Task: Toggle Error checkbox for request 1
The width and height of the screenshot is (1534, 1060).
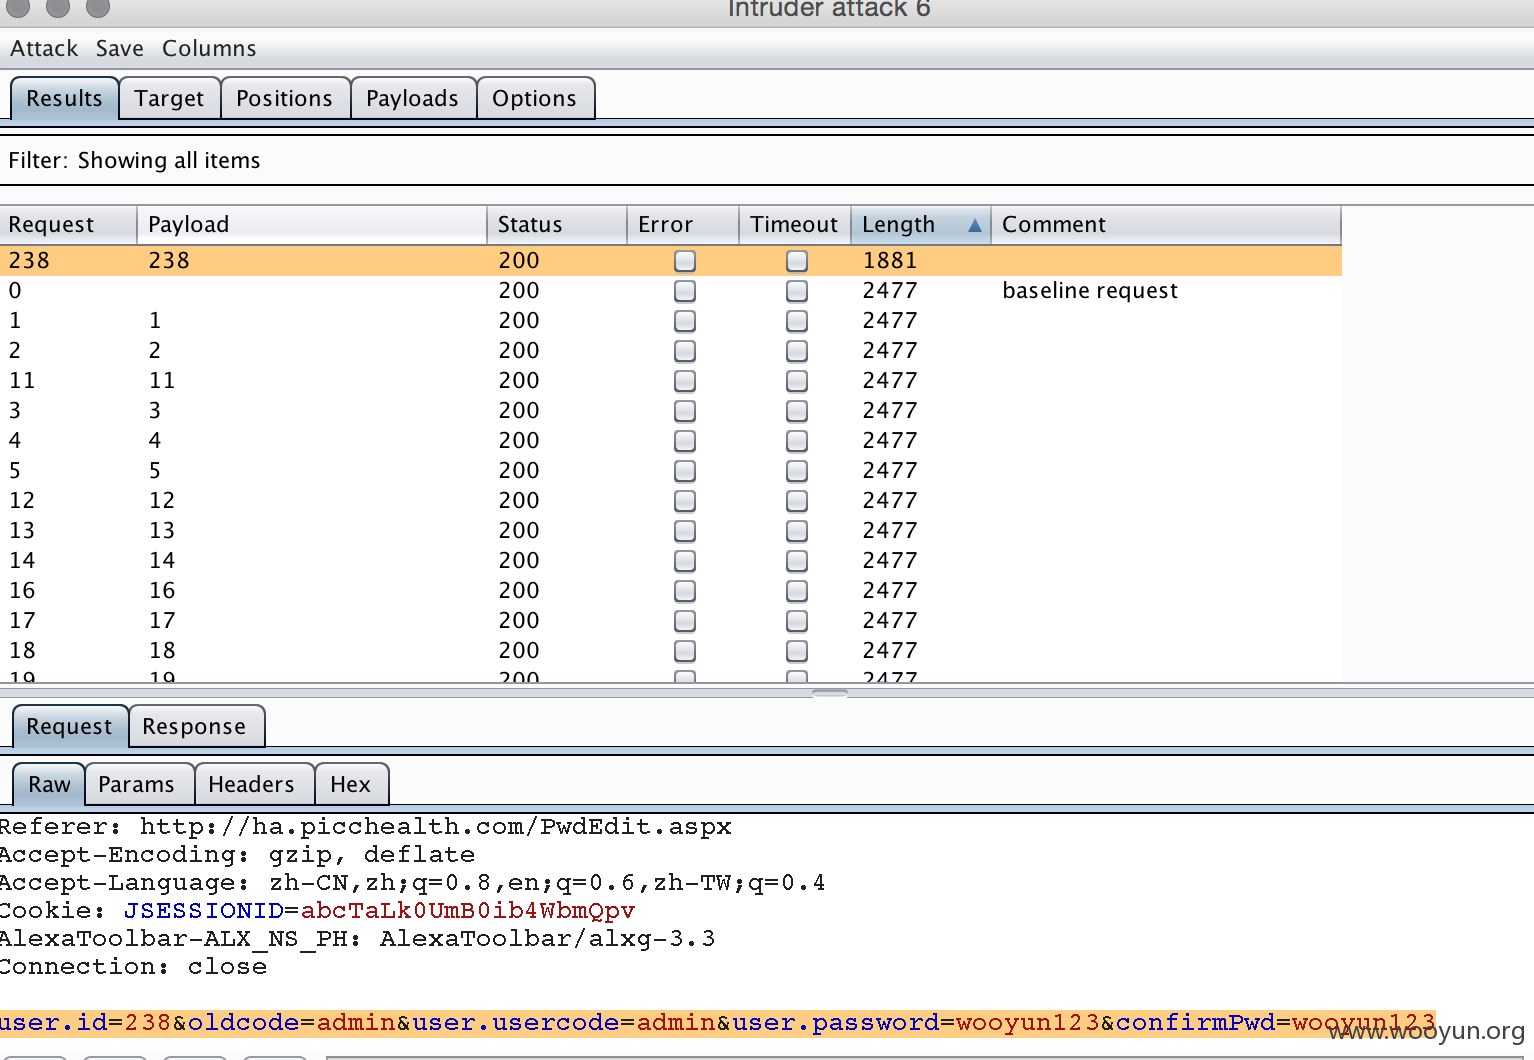Action: pyautogui.click(x=685, y=320)
